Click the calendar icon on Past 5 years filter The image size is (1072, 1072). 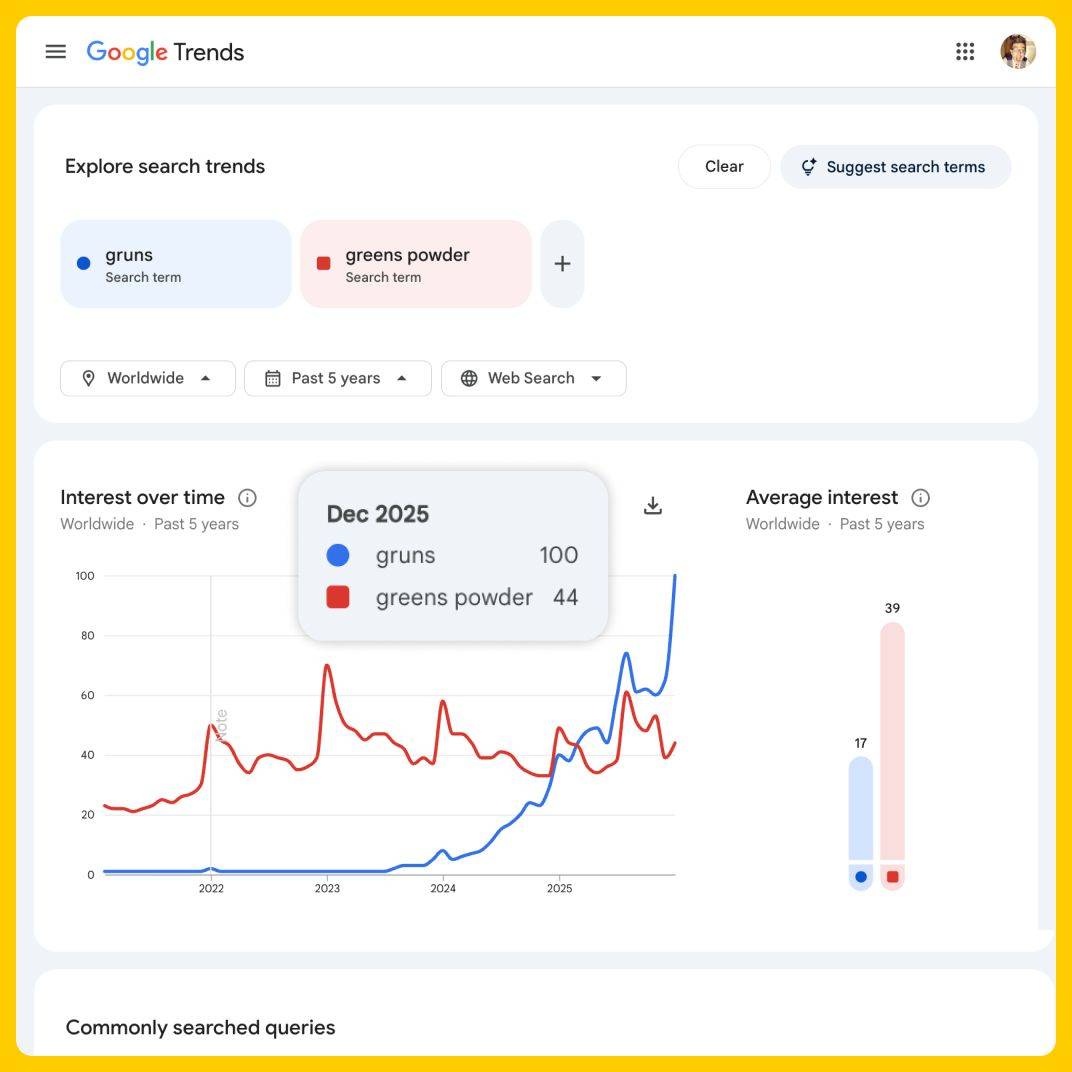pyautogui.click(x=272, y=378)
